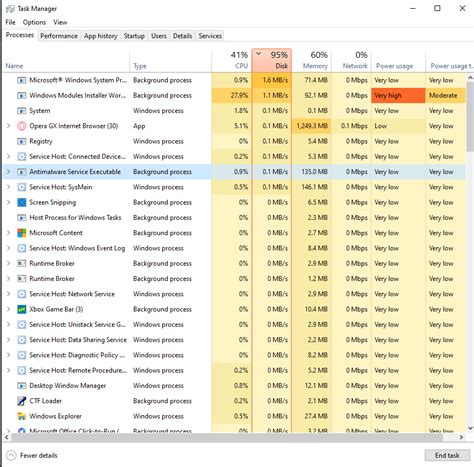Image resolution: width=474 pixels, height=467 pixels.
Task: Click the Opera GX Internet Browser icon
Action: coord(22,126)
